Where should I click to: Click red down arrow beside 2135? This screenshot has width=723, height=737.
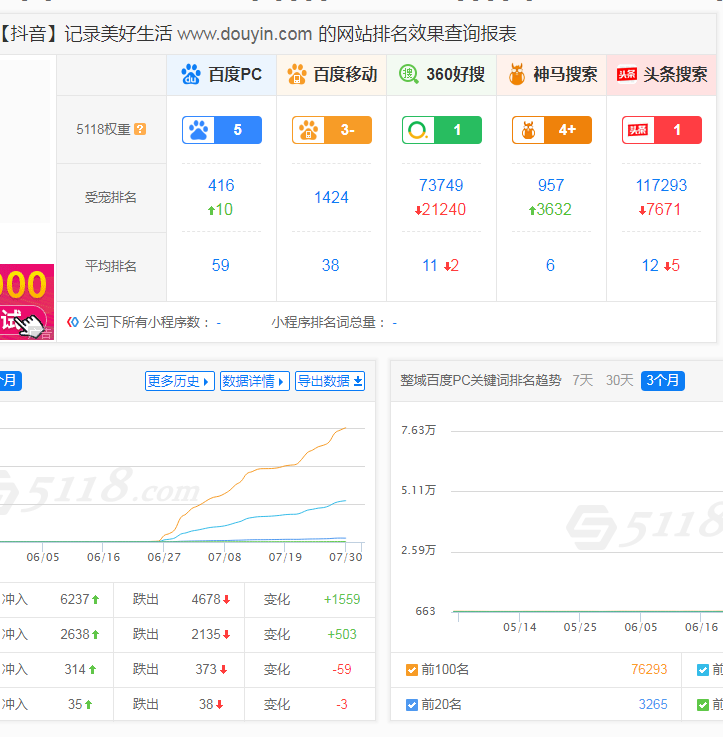coord(227,635)
